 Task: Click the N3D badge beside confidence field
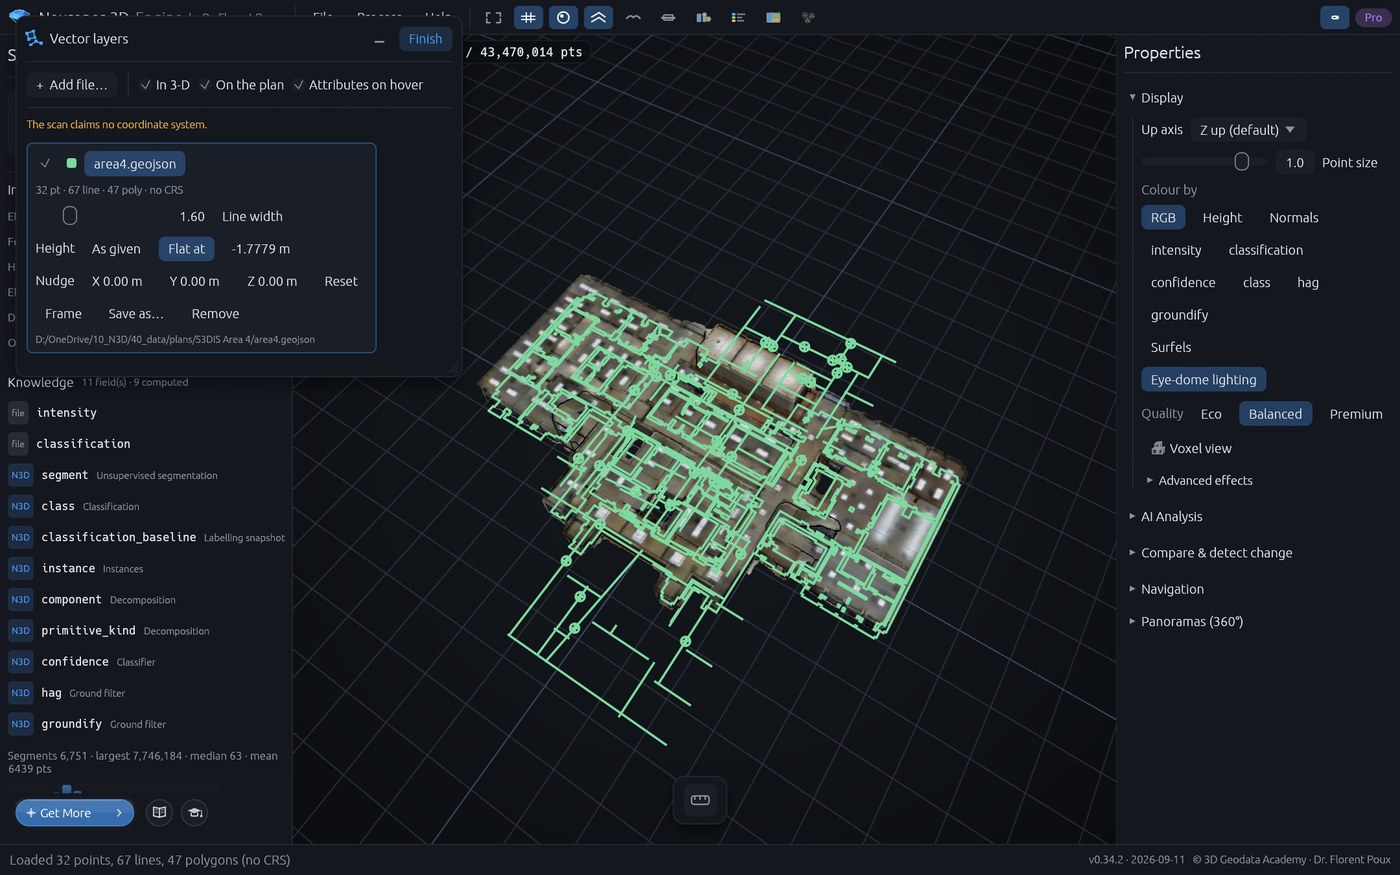coord(20,661)
